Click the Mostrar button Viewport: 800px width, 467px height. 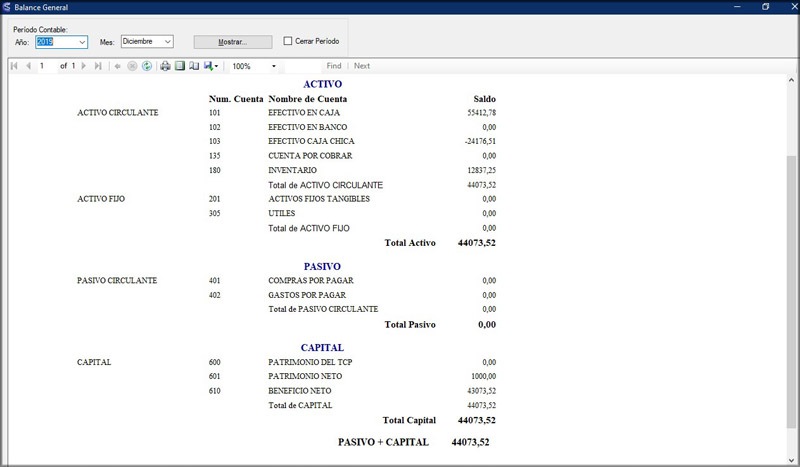coord(233,42)
